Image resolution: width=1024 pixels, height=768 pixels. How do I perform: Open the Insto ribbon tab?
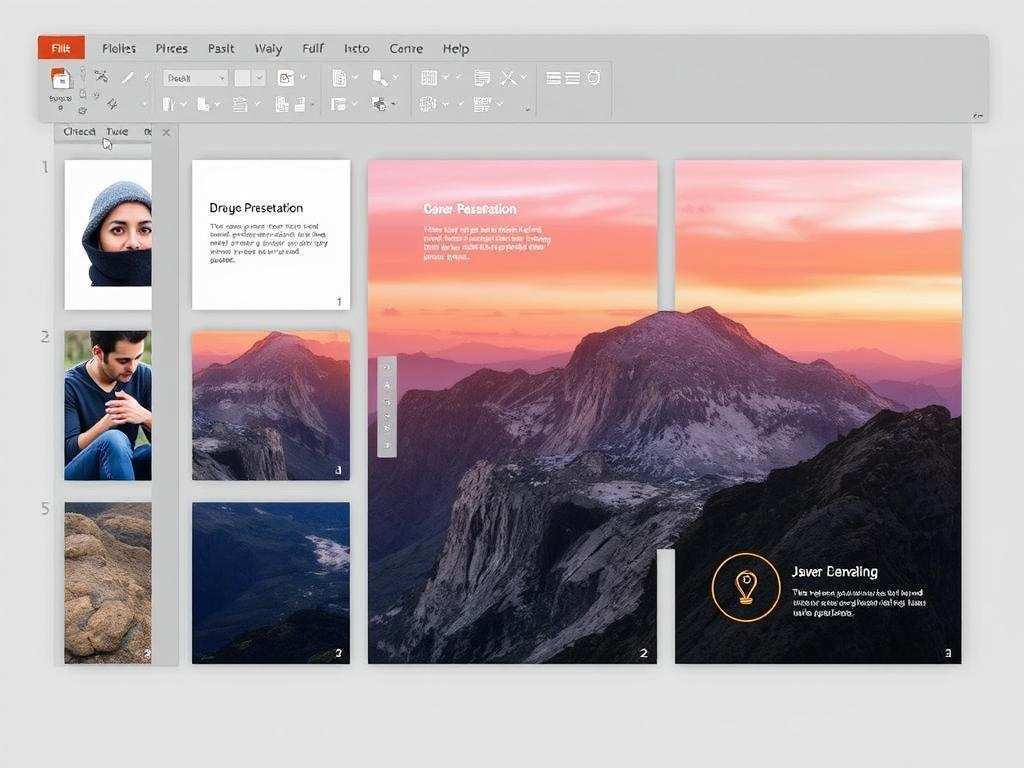pyautogui.click(x=356, y=48)
